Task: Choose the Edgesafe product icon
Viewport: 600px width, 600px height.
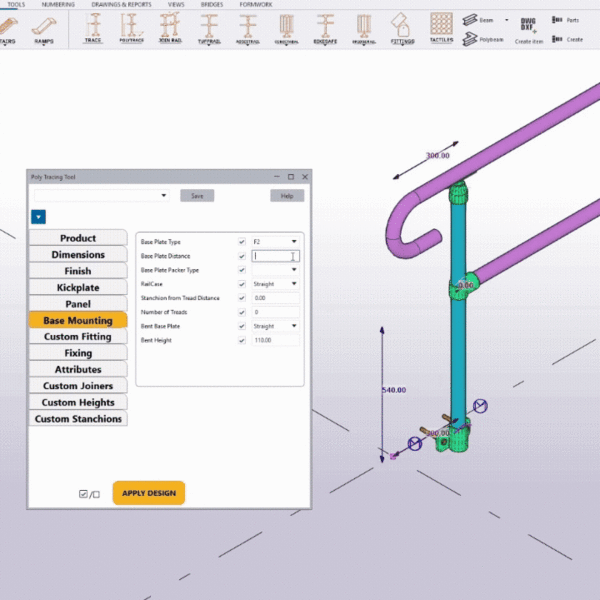Action: point(325,29)
